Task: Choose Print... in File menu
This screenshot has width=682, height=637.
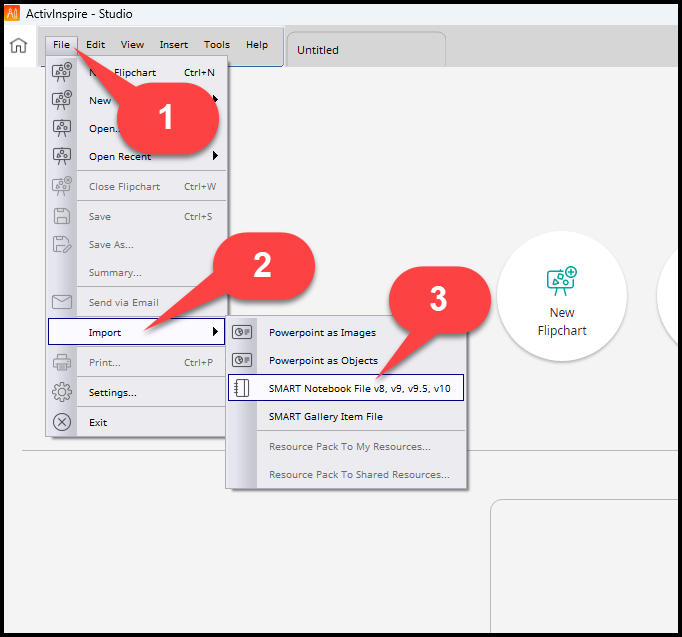Action: click(x=137, y=362)
